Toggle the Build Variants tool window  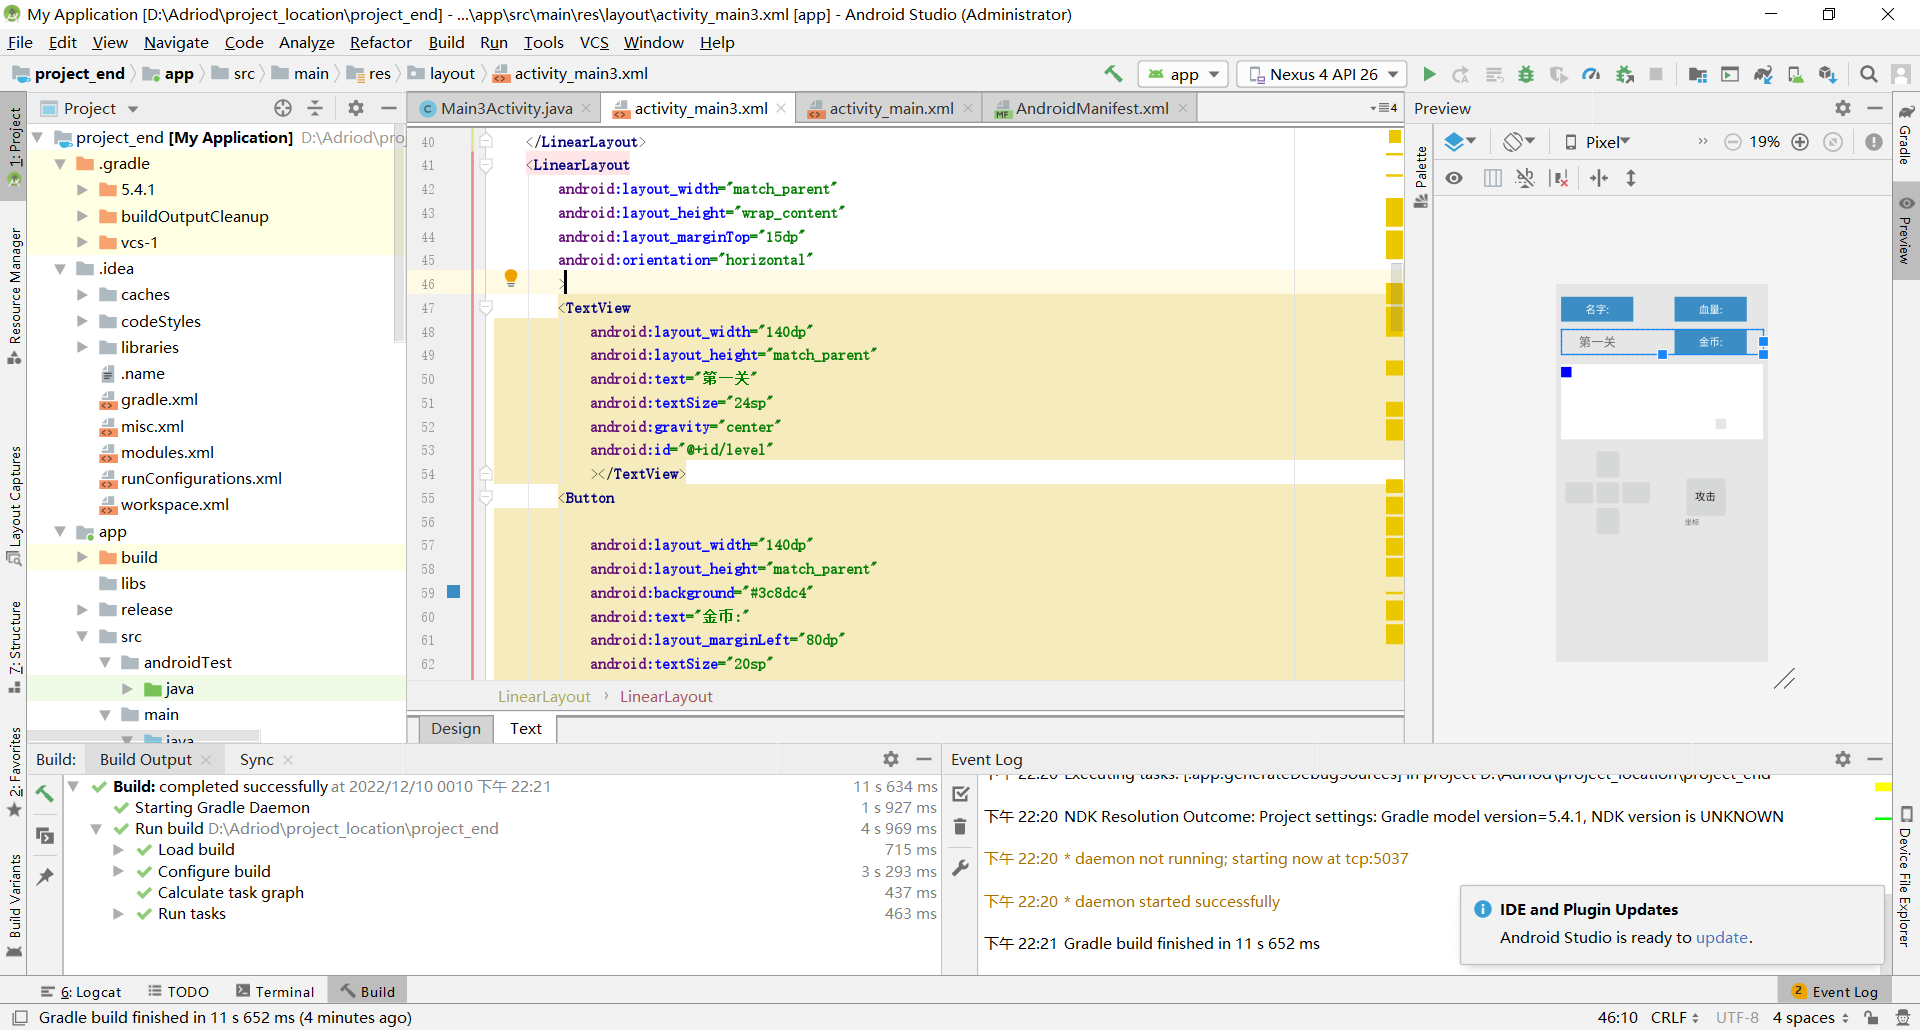pyautogui.click(x=14, y=905)
